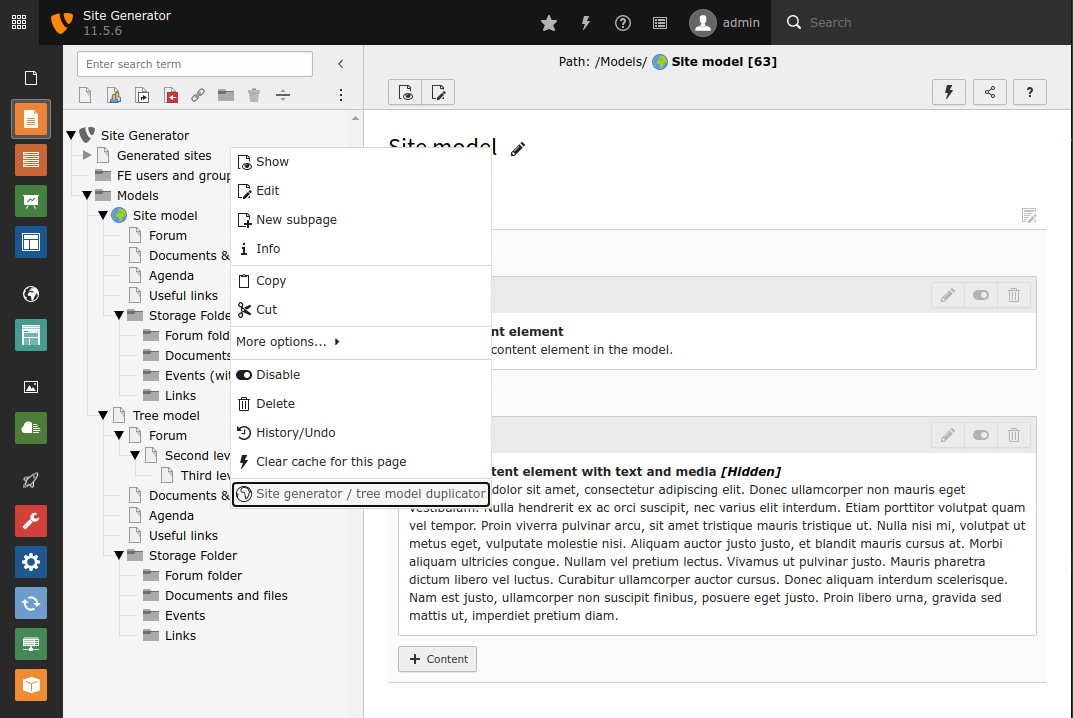Choose Site generator / tree model duplicator
The image size is (1073, 718).
click(x=361, y=494)
